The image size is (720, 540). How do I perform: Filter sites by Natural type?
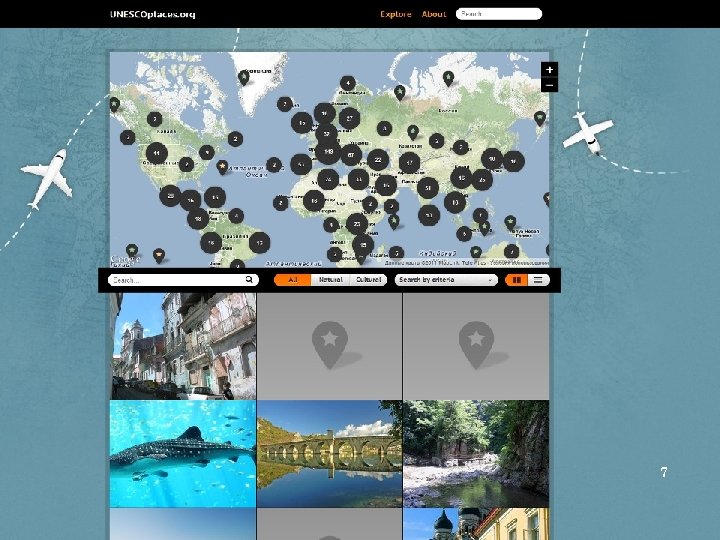[331, 280]
